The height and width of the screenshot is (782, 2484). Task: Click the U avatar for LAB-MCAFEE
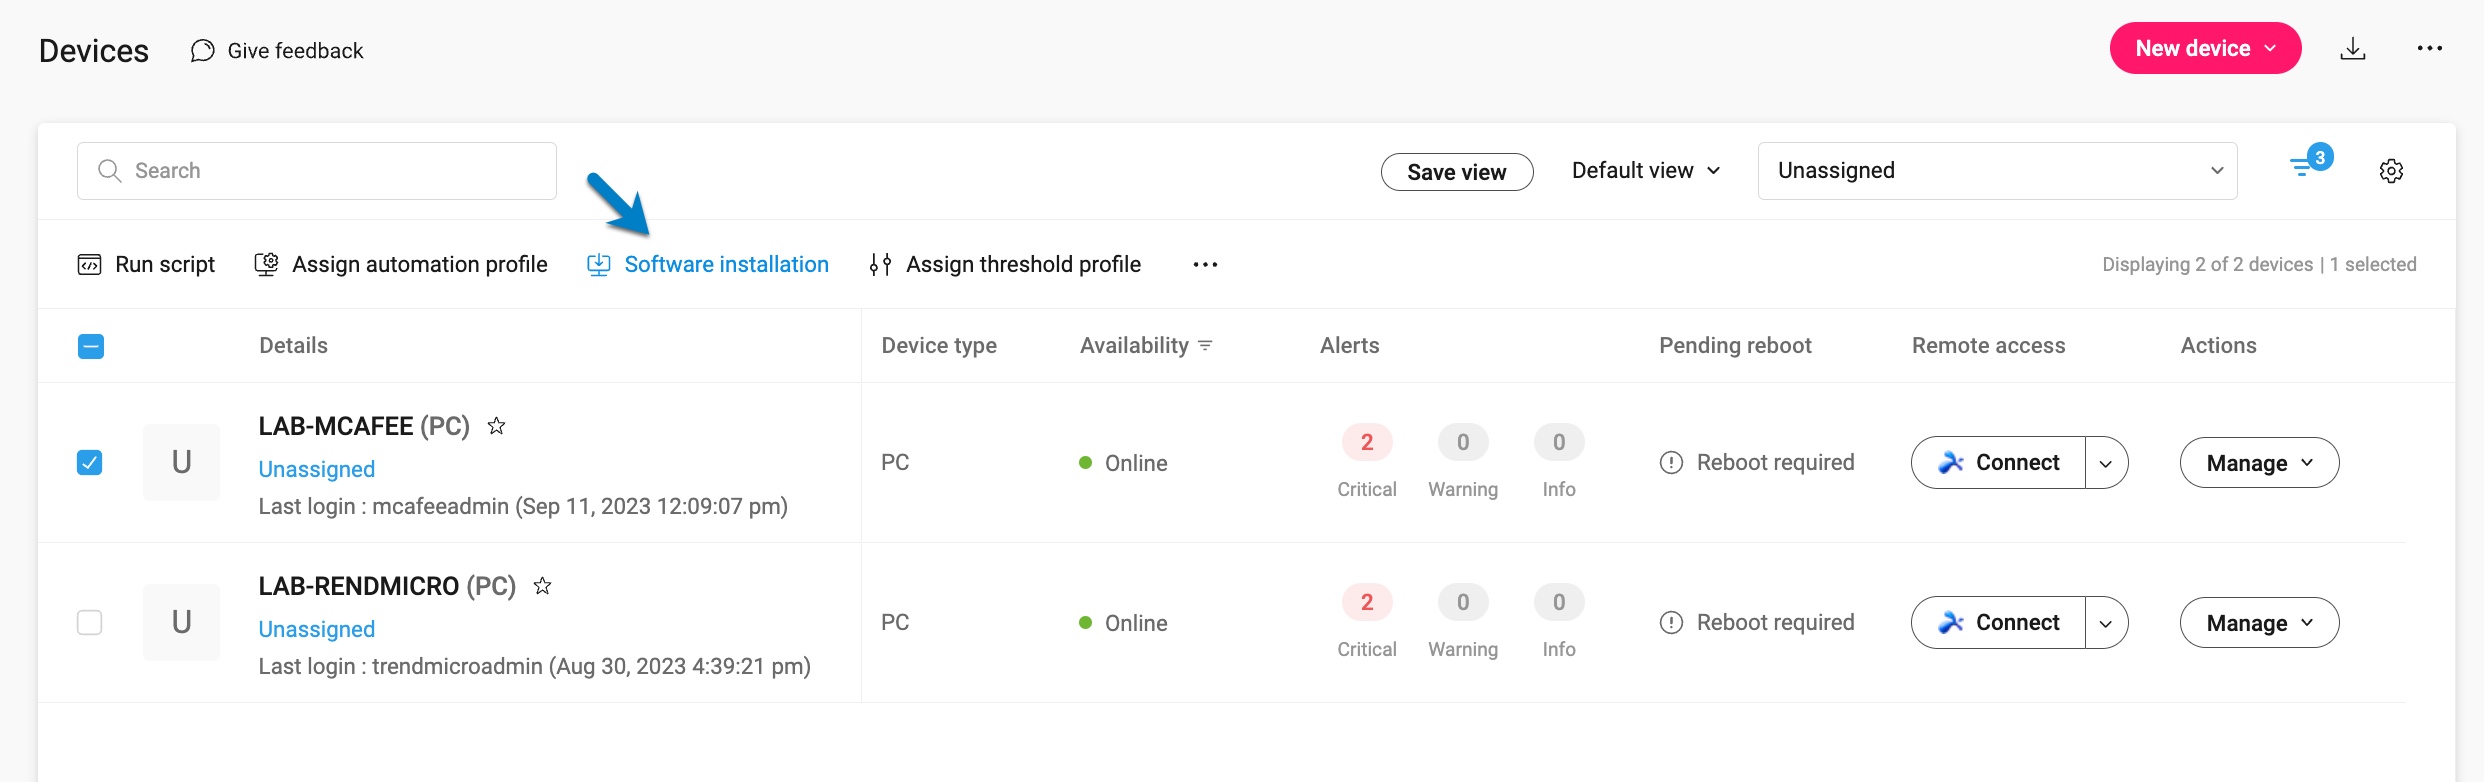click(181, 462)
